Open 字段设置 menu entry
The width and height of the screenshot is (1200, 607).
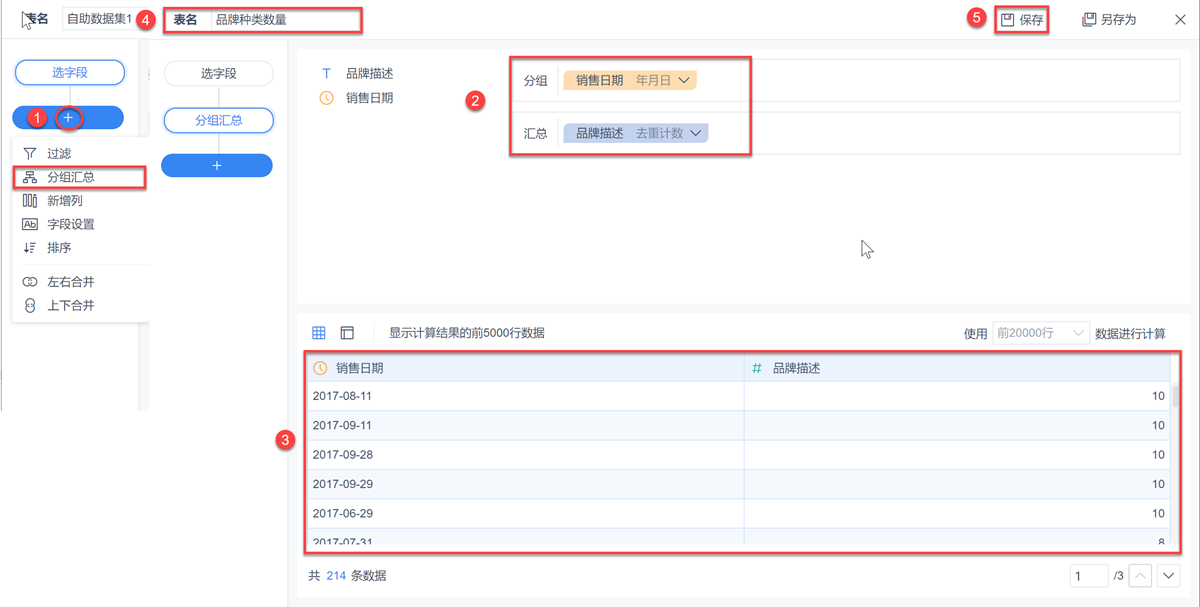tap(71, 224)
